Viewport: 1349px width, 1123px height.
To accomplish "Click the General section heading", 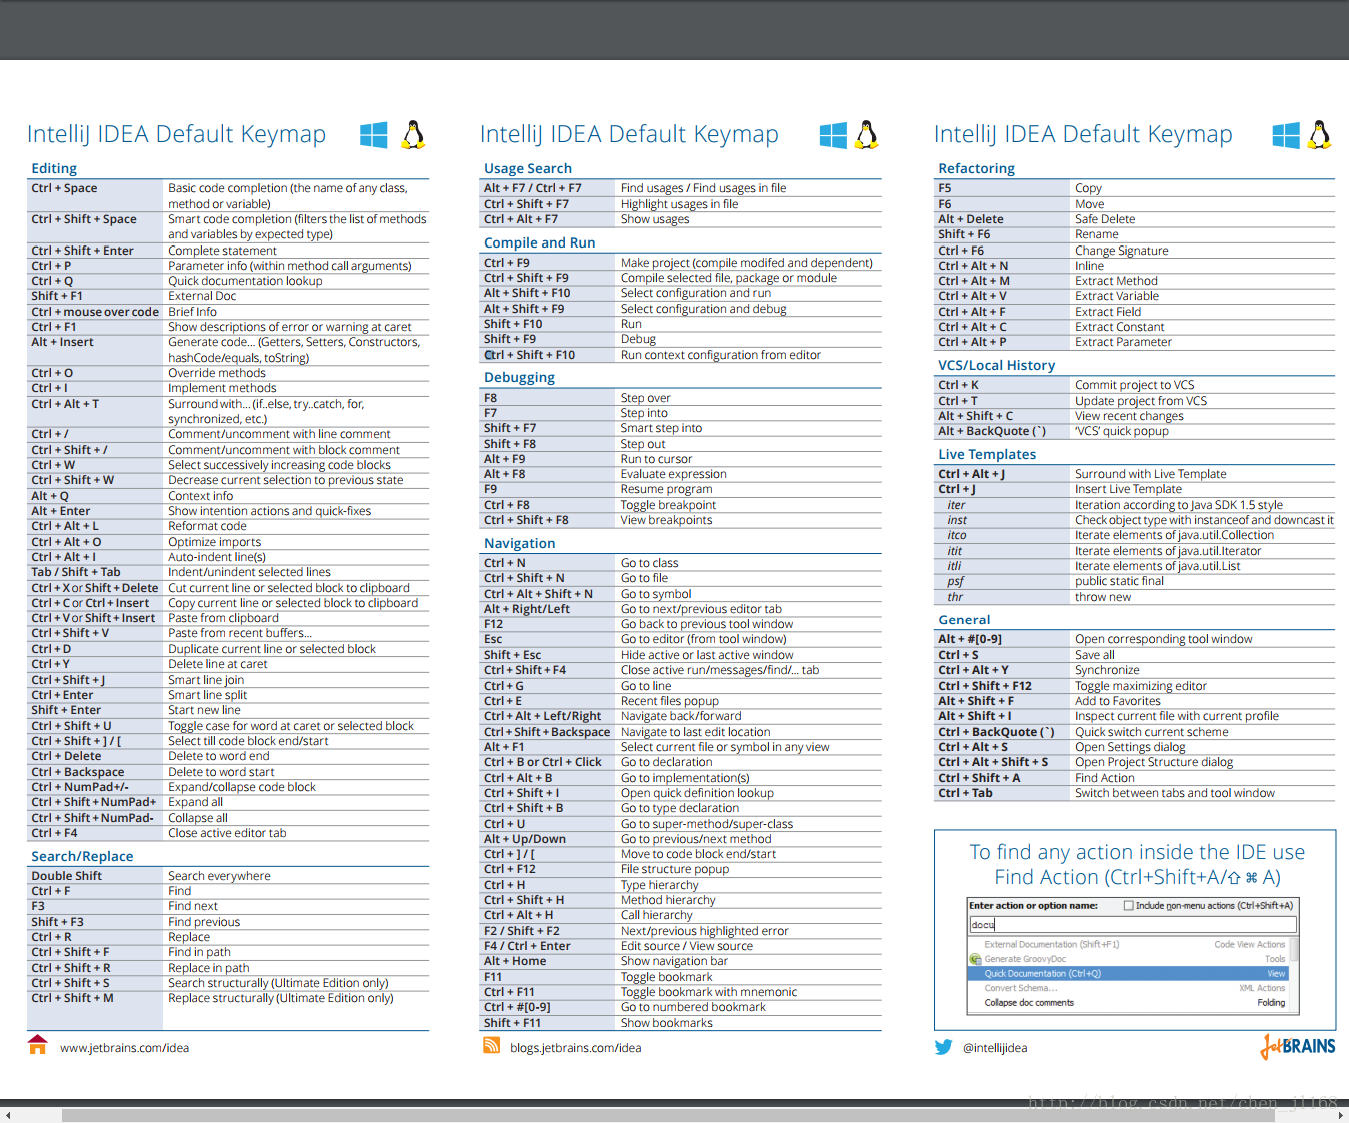I will (x=964, y=620).
